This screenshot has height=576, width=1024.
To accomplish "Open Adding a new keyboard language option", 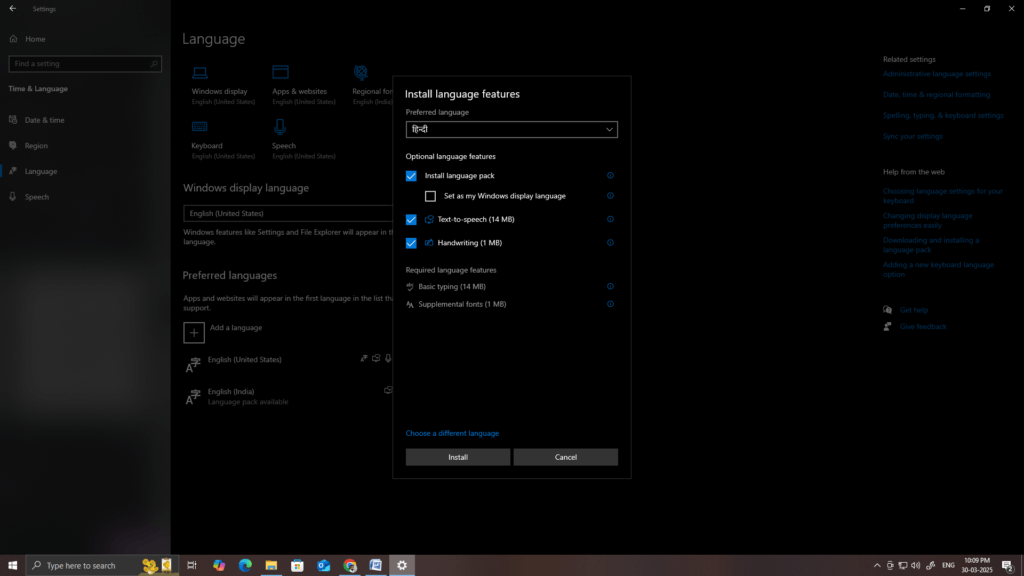I will click(938, 269).
